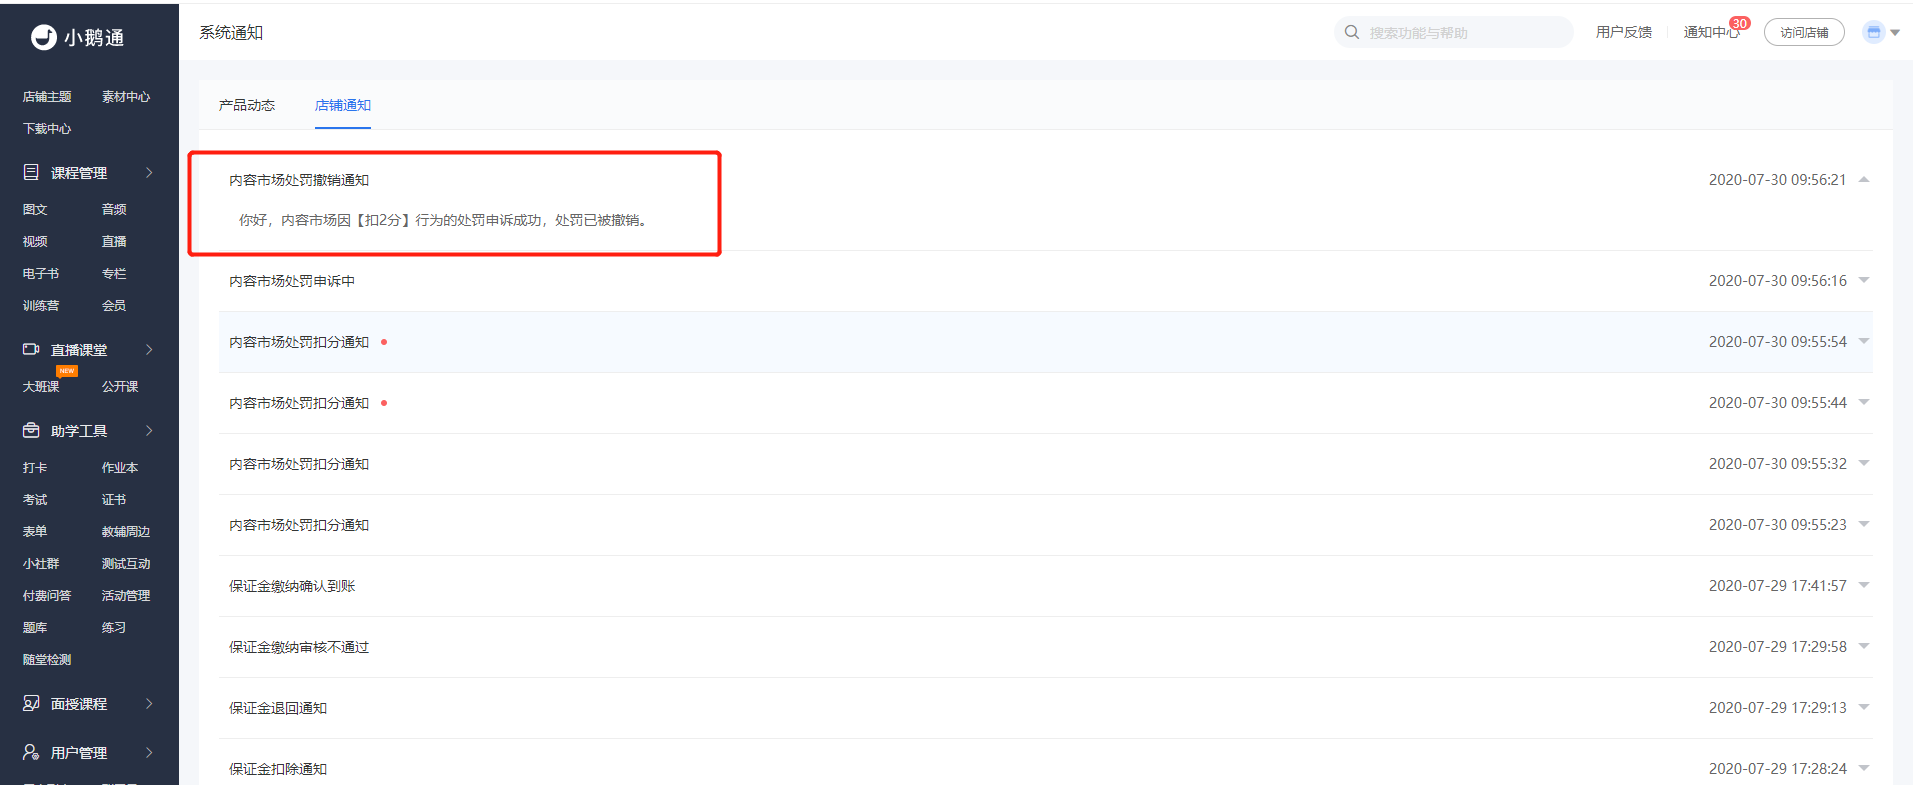1913x785 pixels.
Task: Open the 用户反馈 link
Action: pyautogui.click(x=1624, y=32)
